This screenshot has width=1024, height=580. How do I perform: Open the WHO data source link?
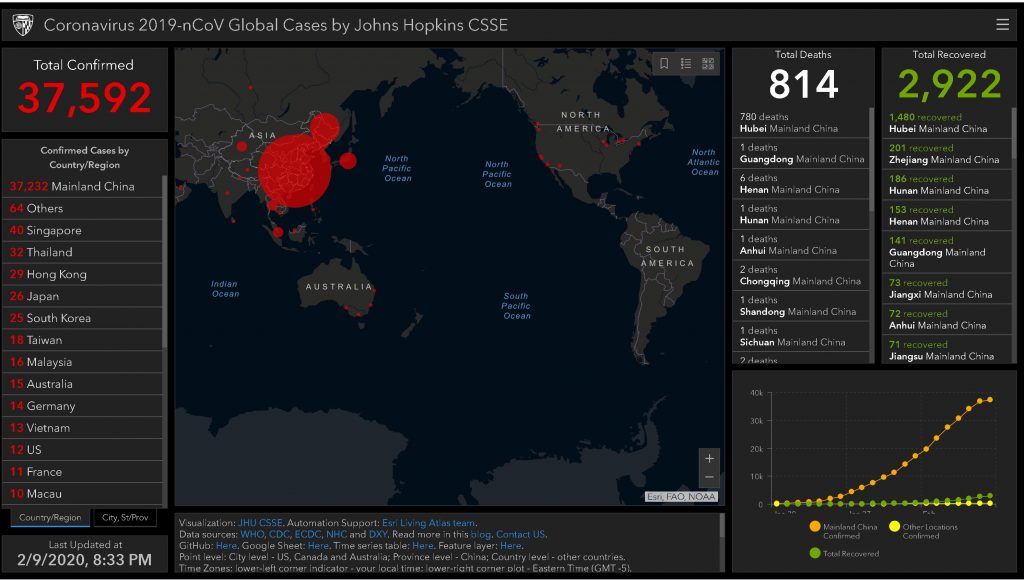click(252, 534)
